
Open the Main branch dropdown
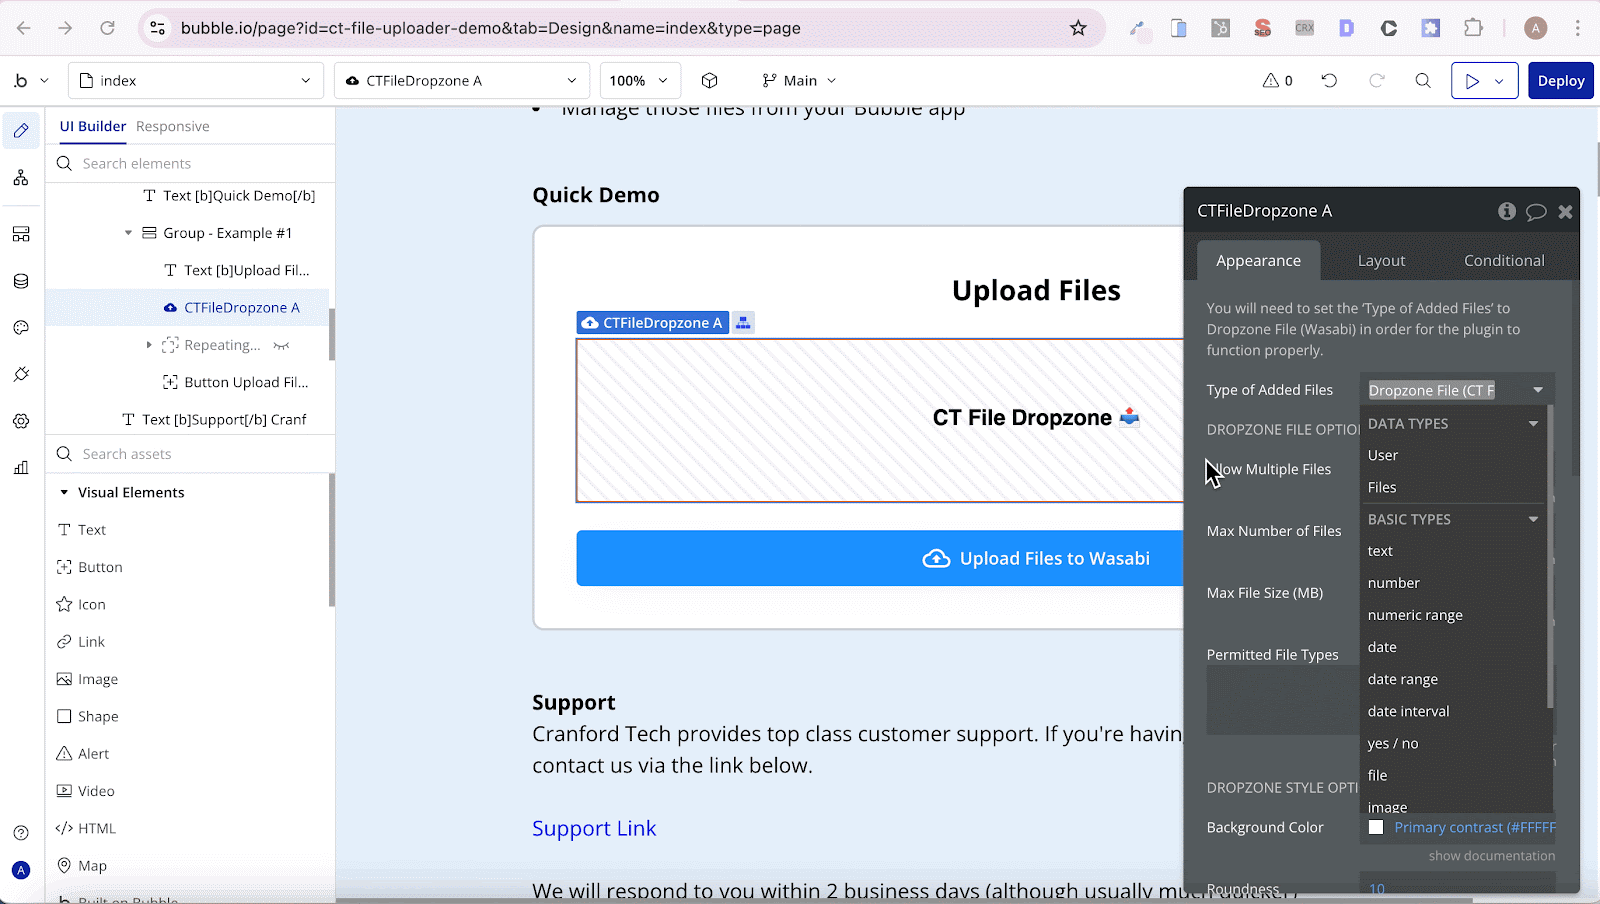[x=799, y=81]
